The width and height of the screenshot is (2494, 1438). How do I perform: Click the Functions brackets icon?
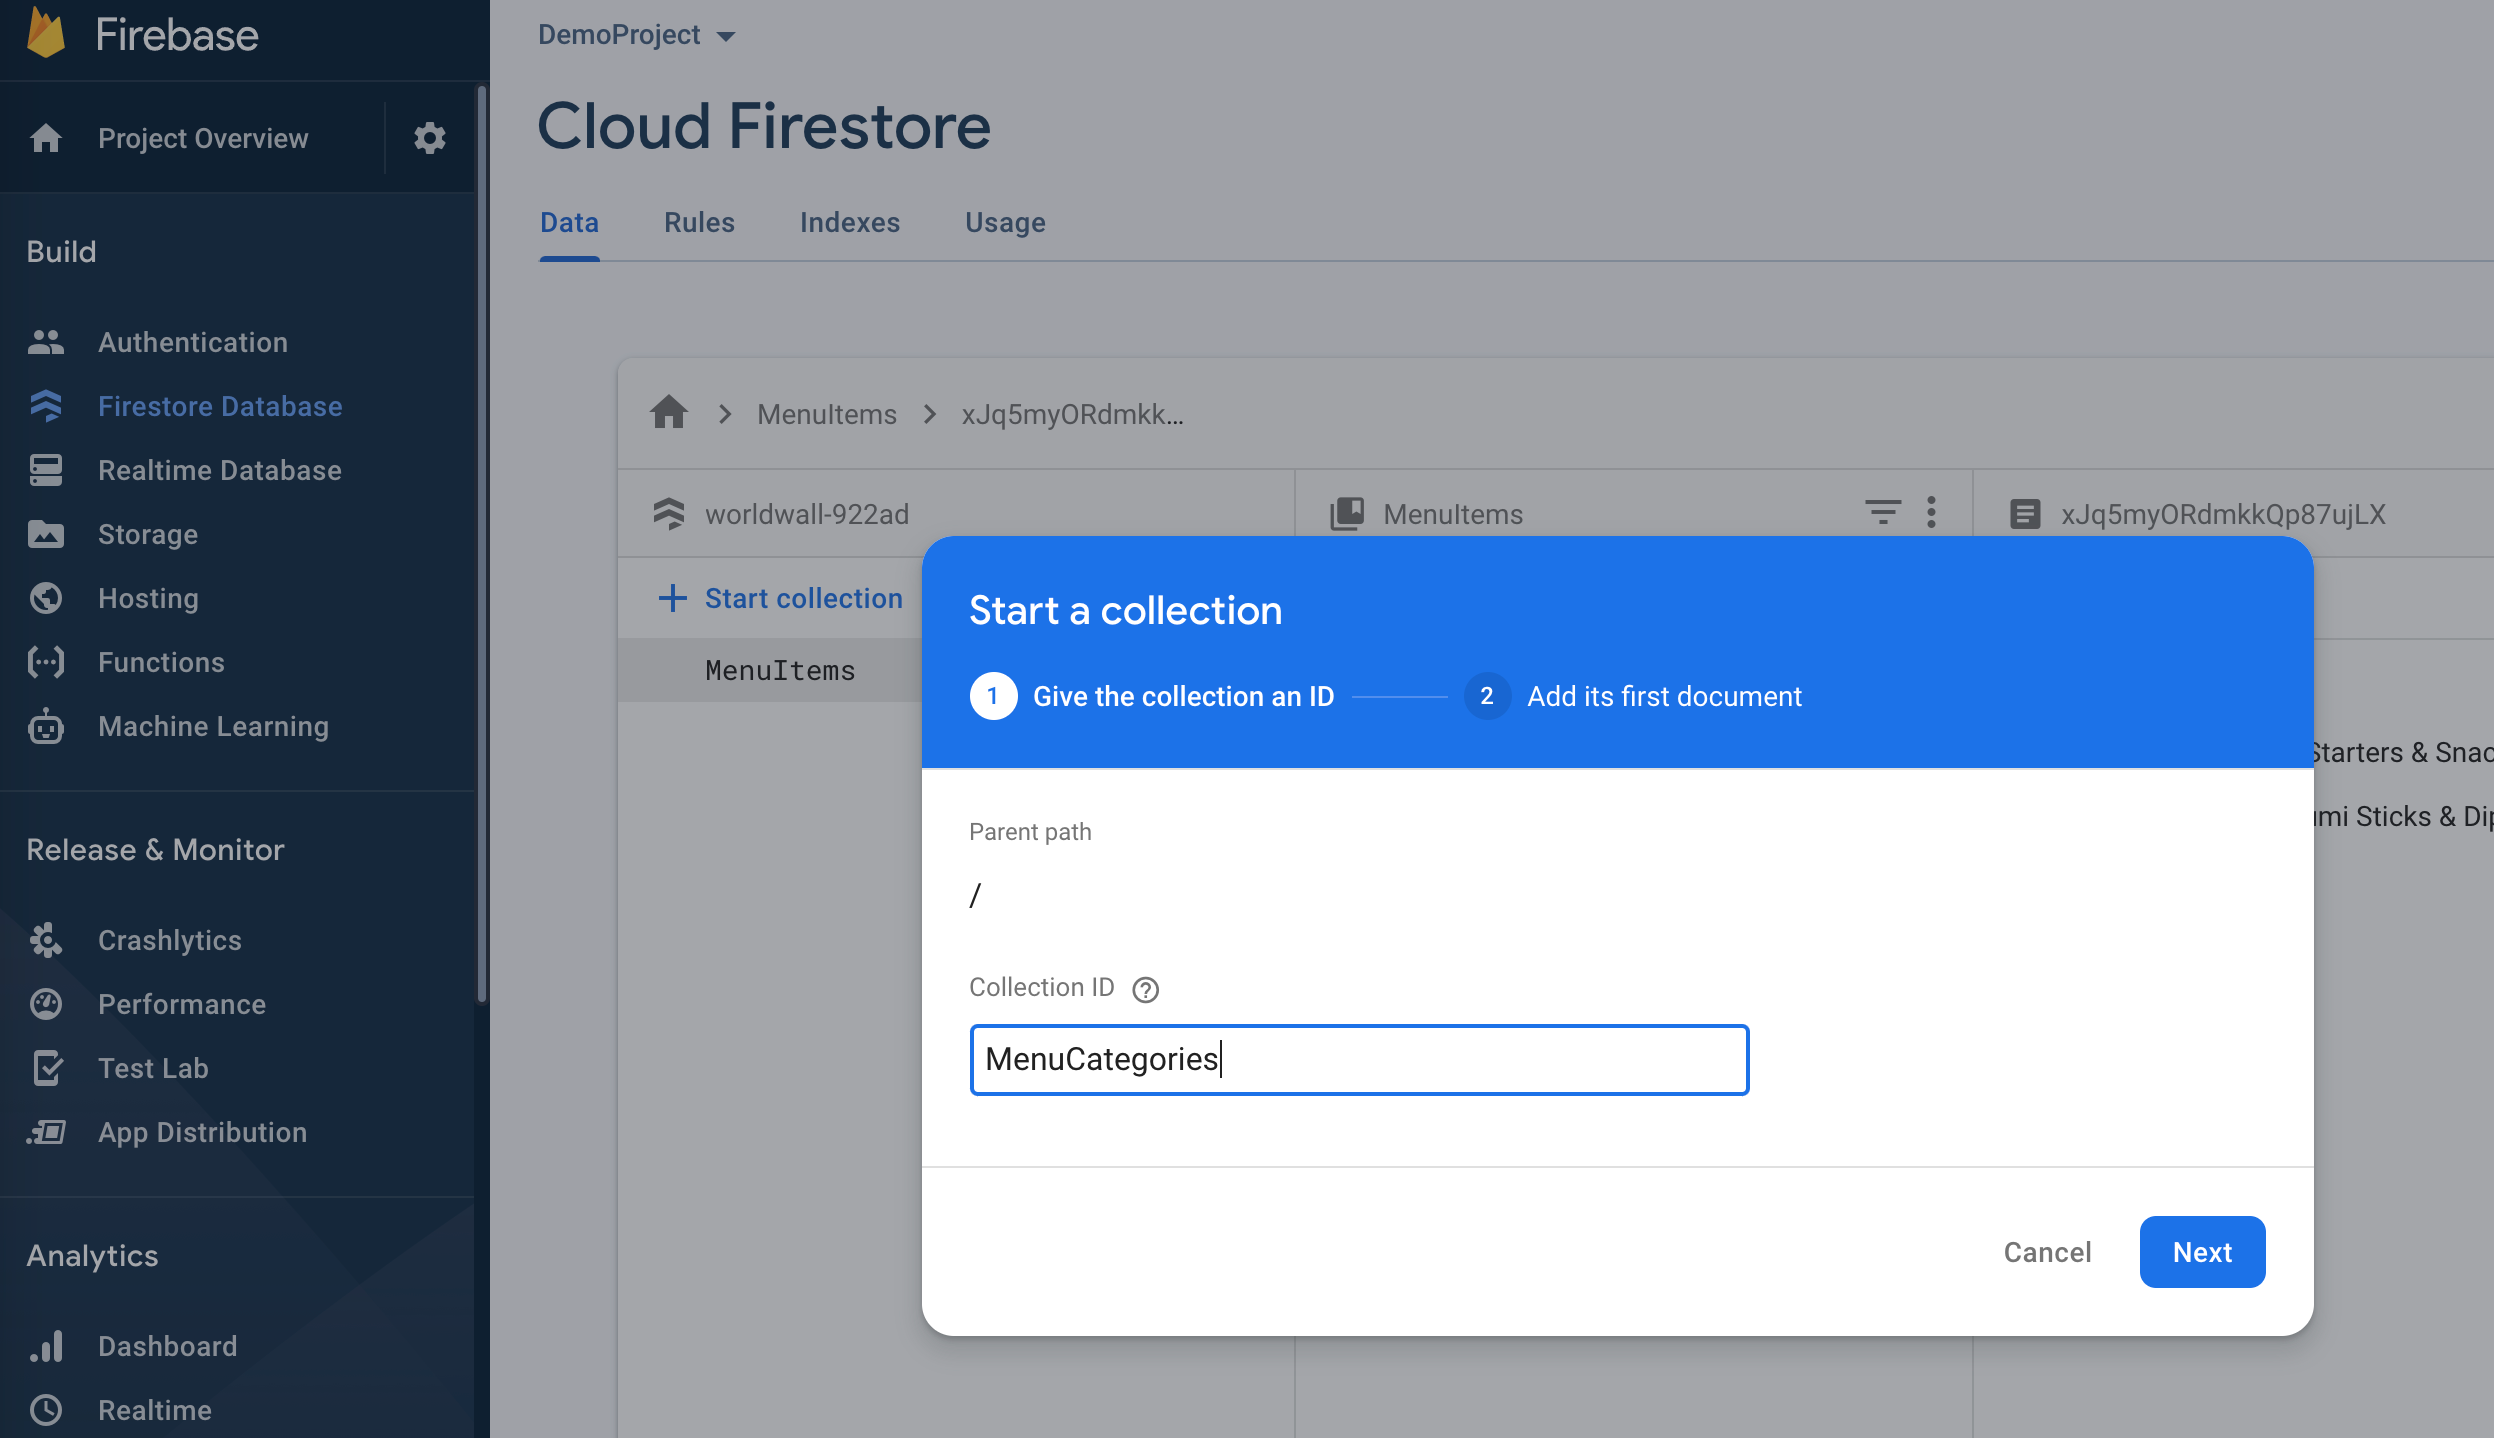pos(46,662)
